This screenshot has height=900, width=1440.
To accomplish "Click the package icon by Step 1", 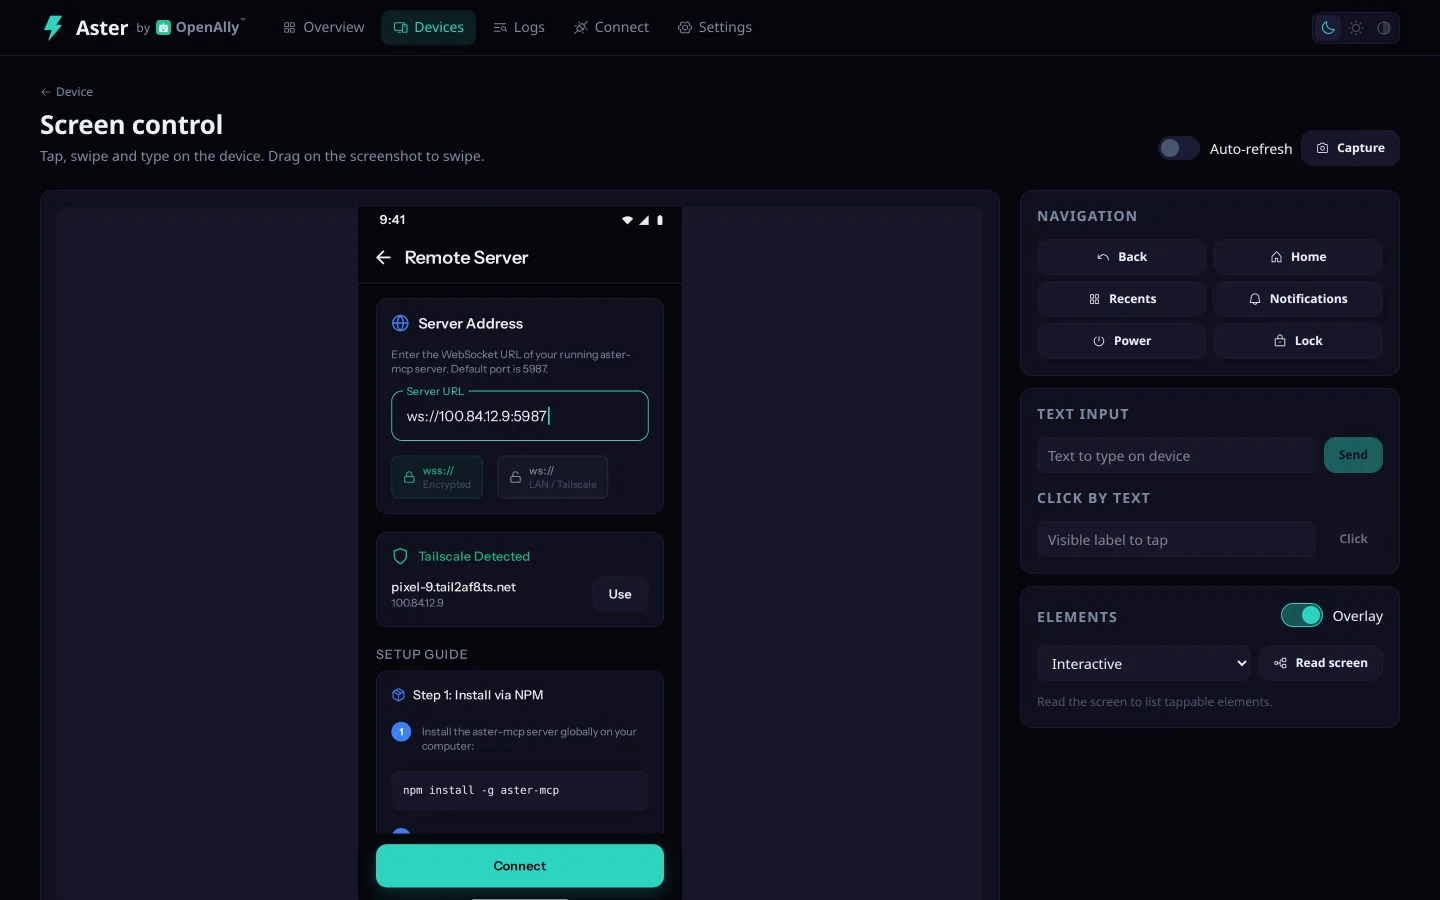I will pos(398,695).
